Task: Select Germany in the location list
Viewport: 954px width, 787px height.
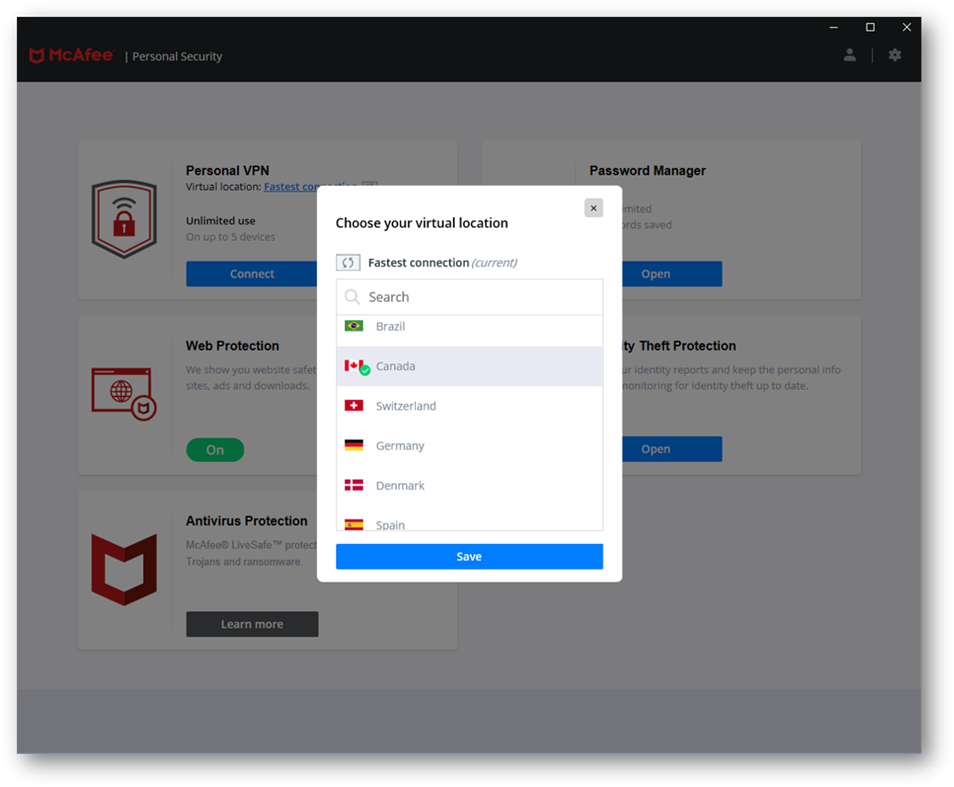Action: pyautogui.click(x=469, y=446)
